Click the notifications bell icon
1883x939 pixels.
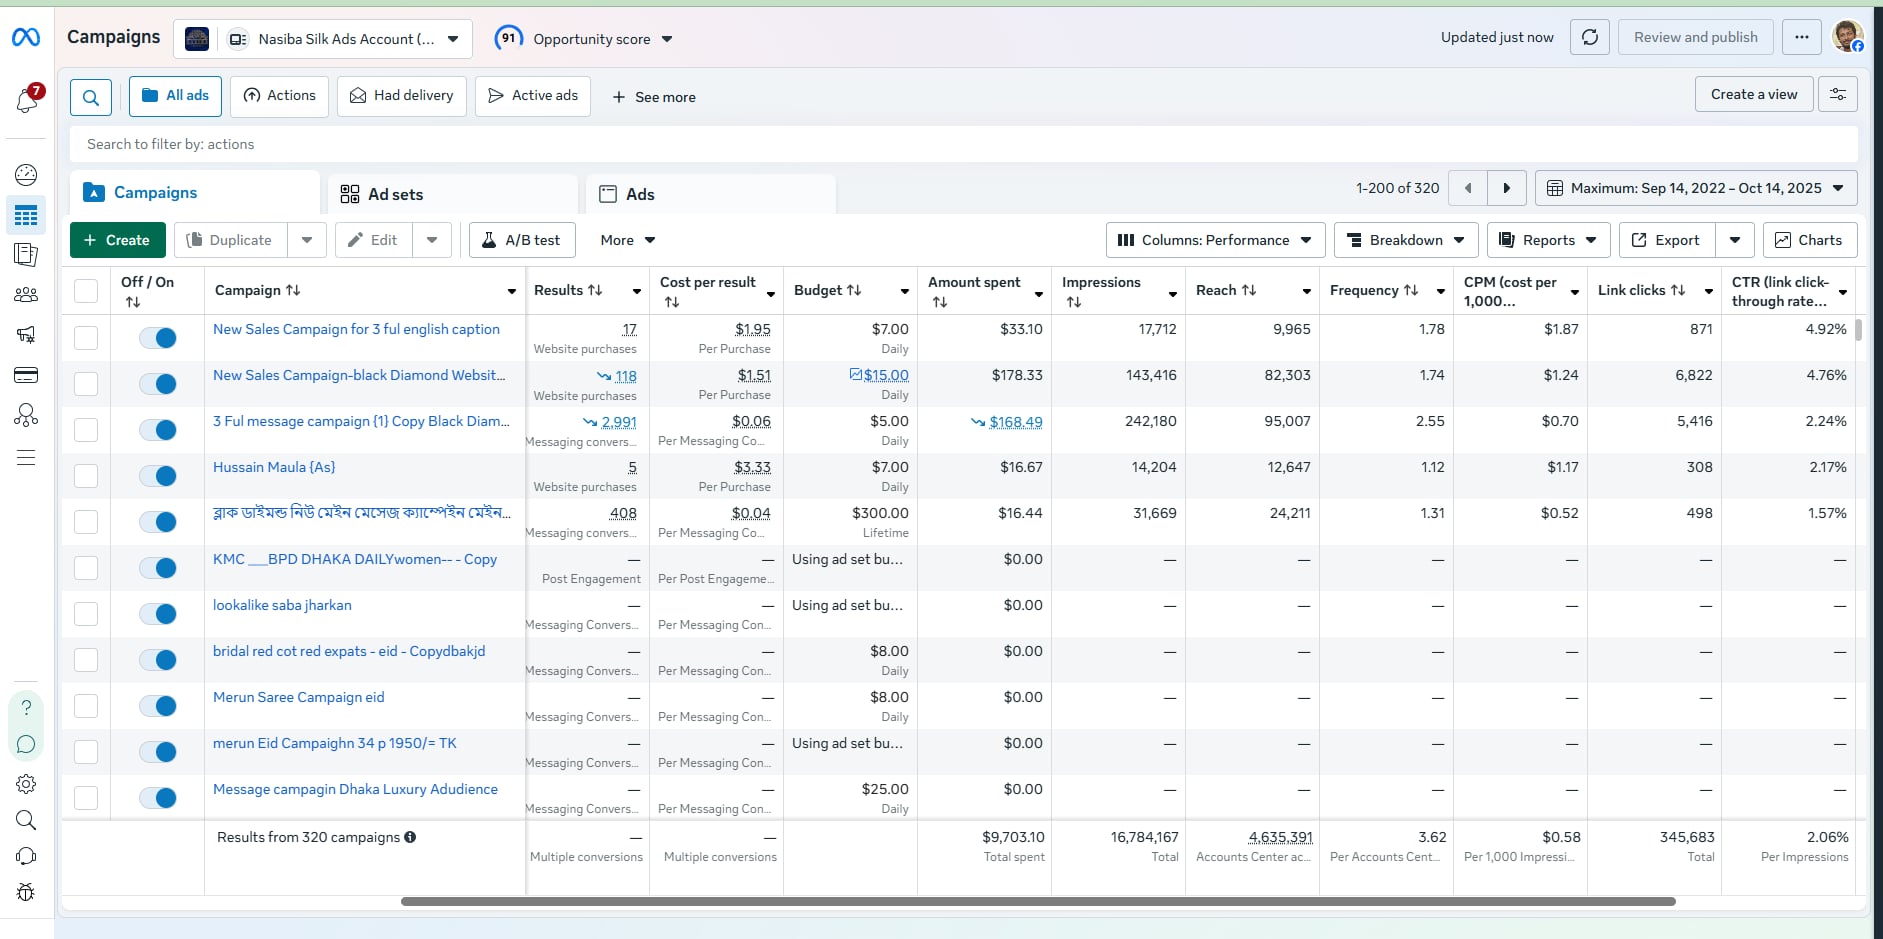tap(27, 100)
